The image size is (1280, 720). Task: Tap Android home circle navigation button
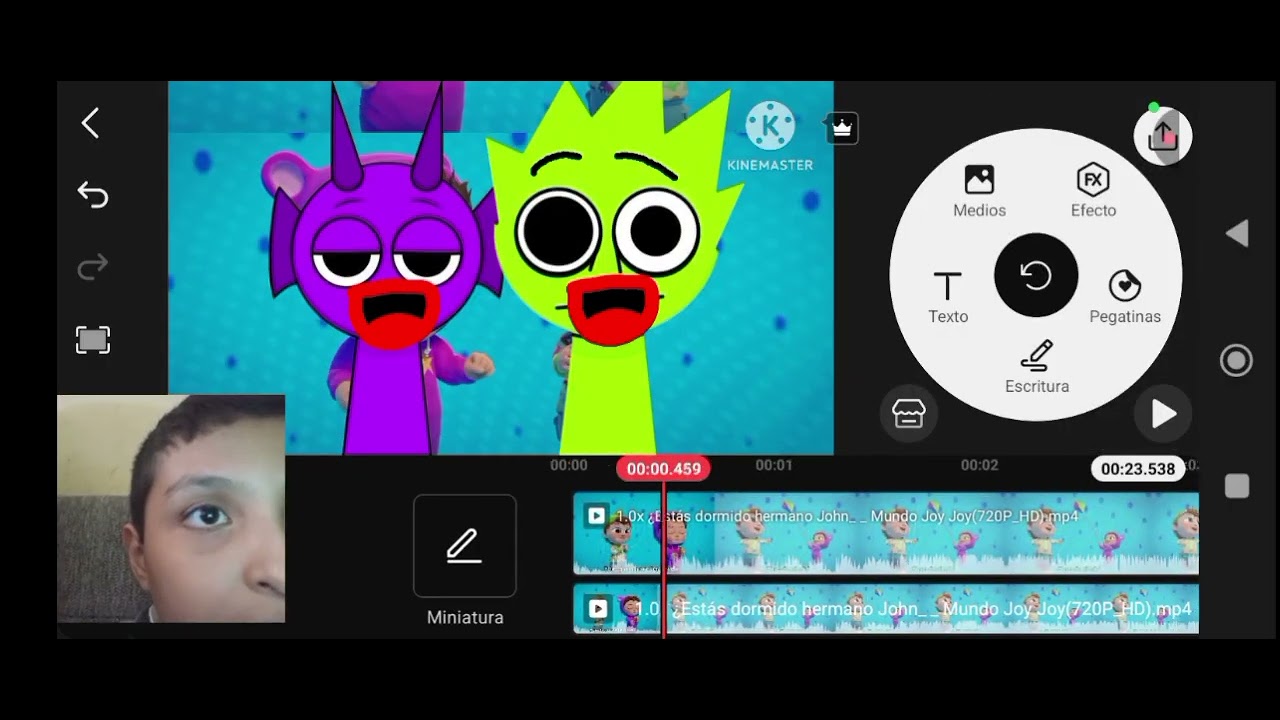pos(1237,361)
